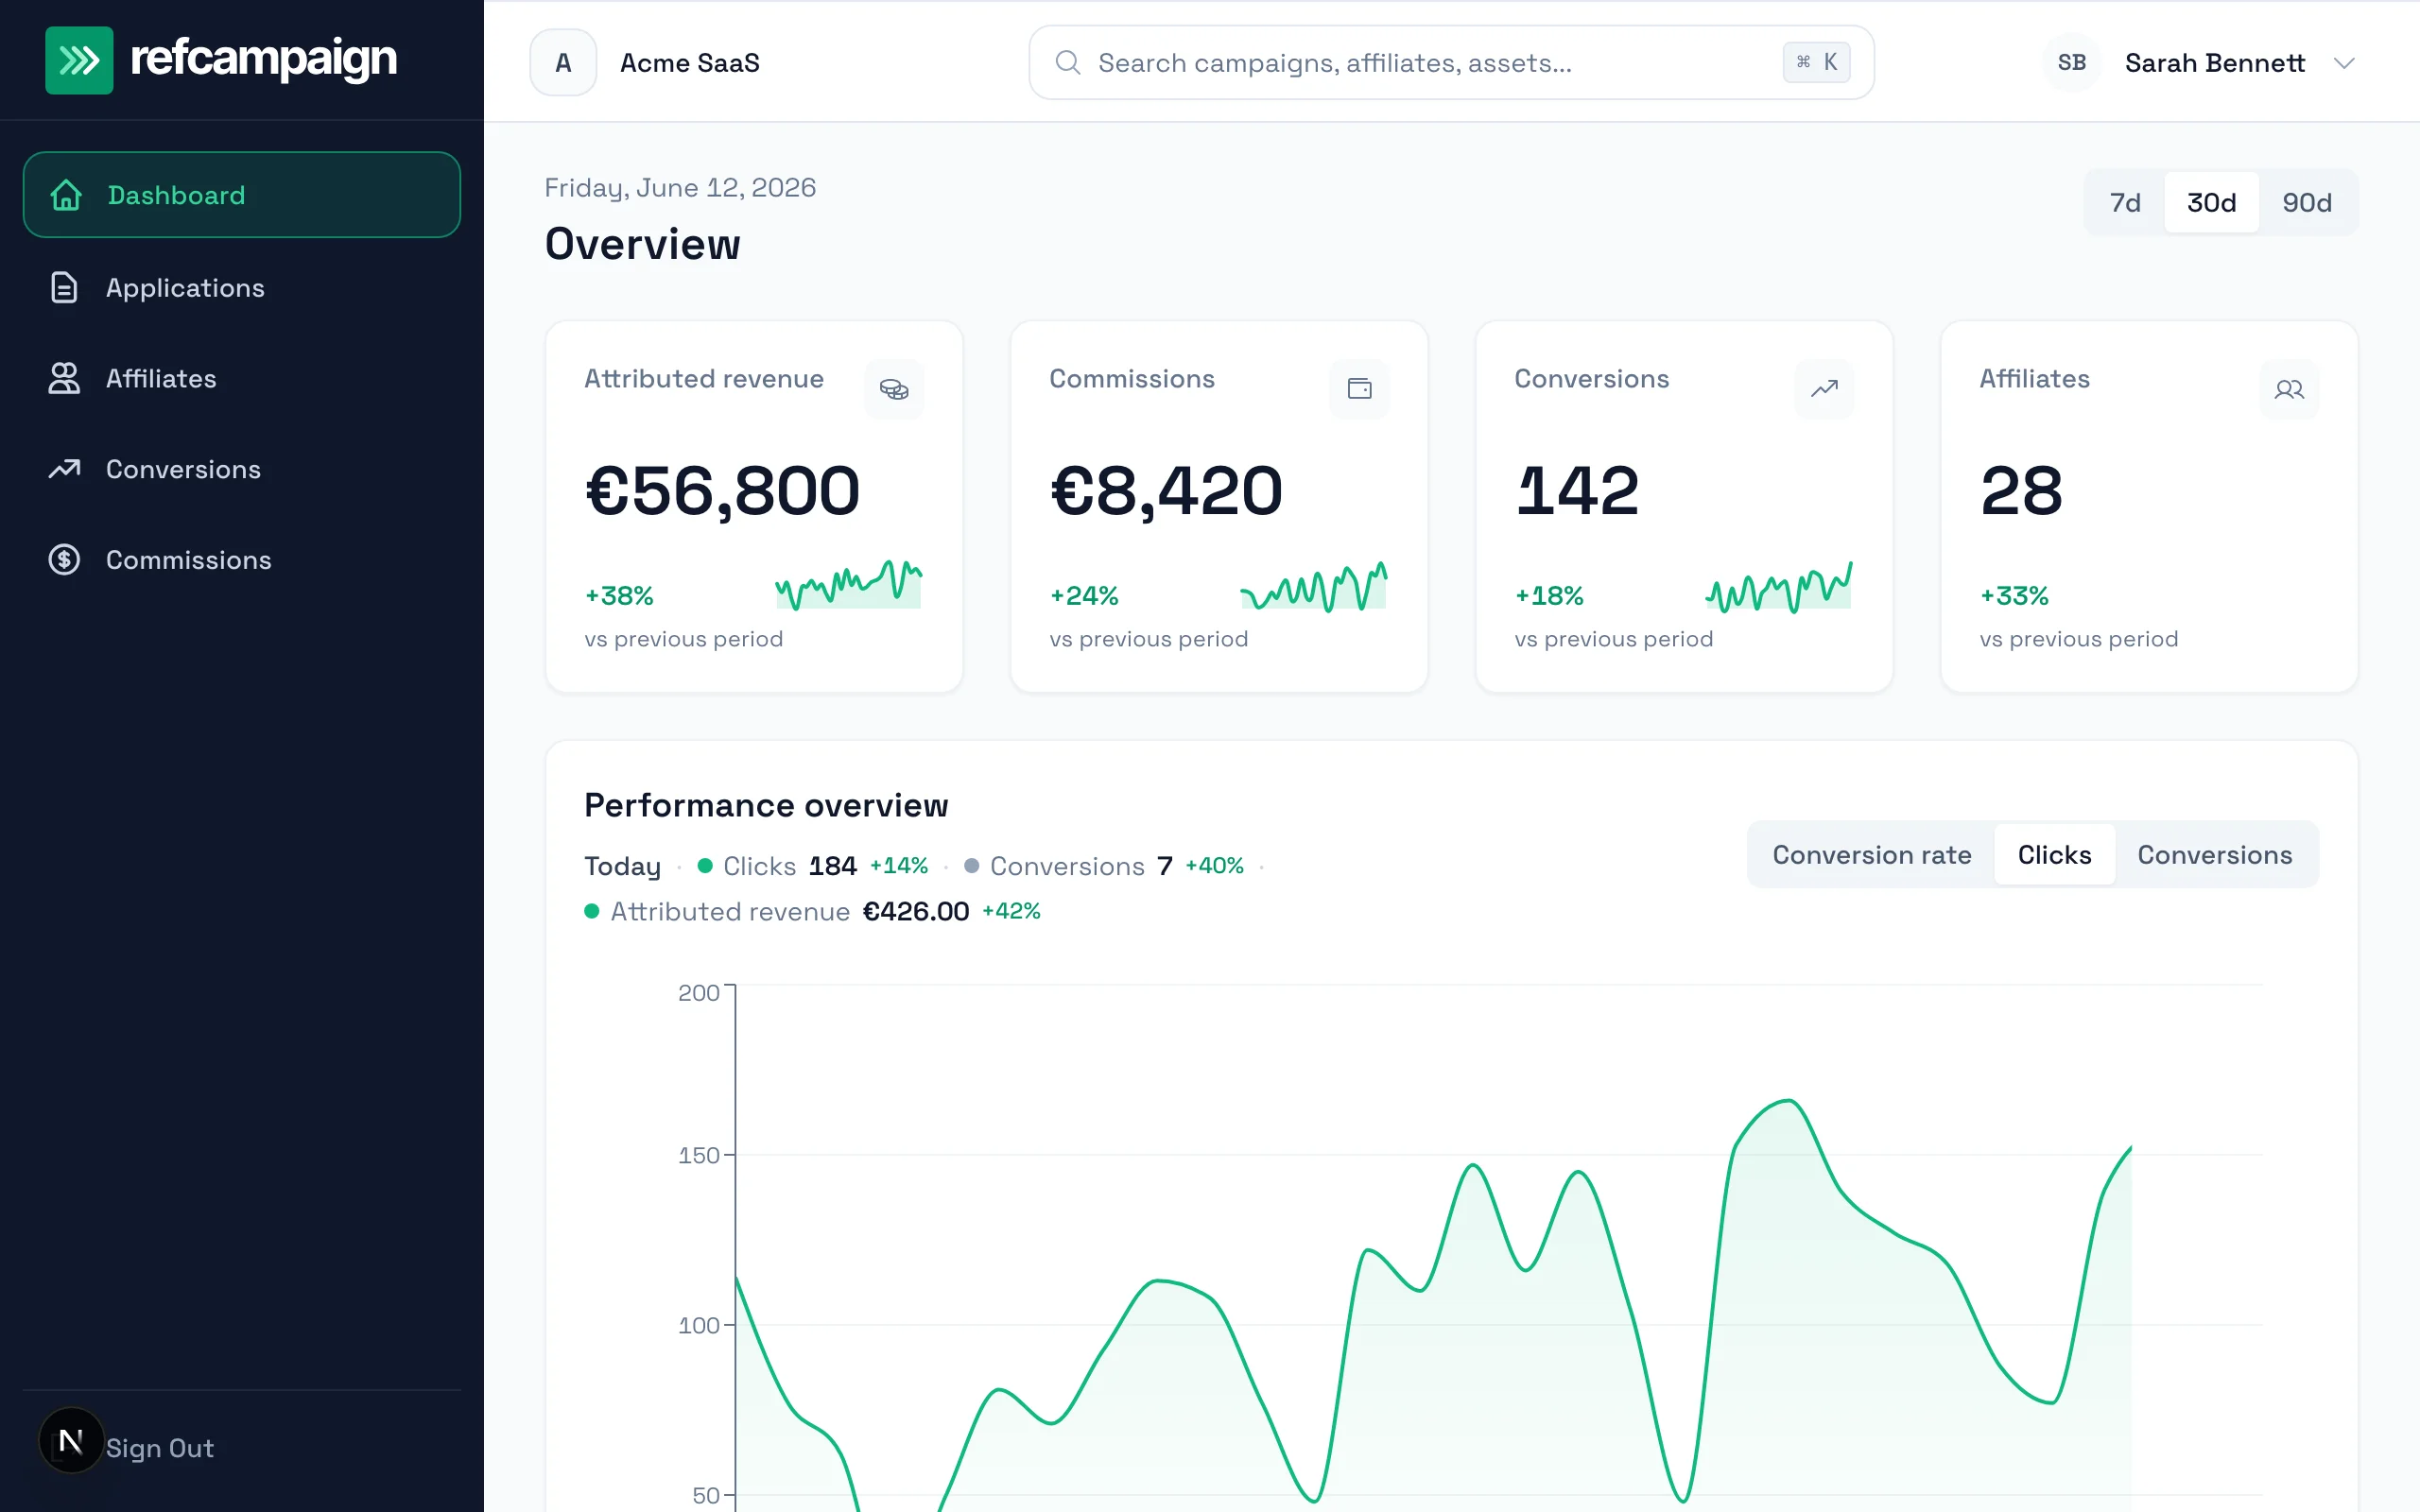Click the refcampaign brand name
2420x1512 pixels.
tap(264, 60)
